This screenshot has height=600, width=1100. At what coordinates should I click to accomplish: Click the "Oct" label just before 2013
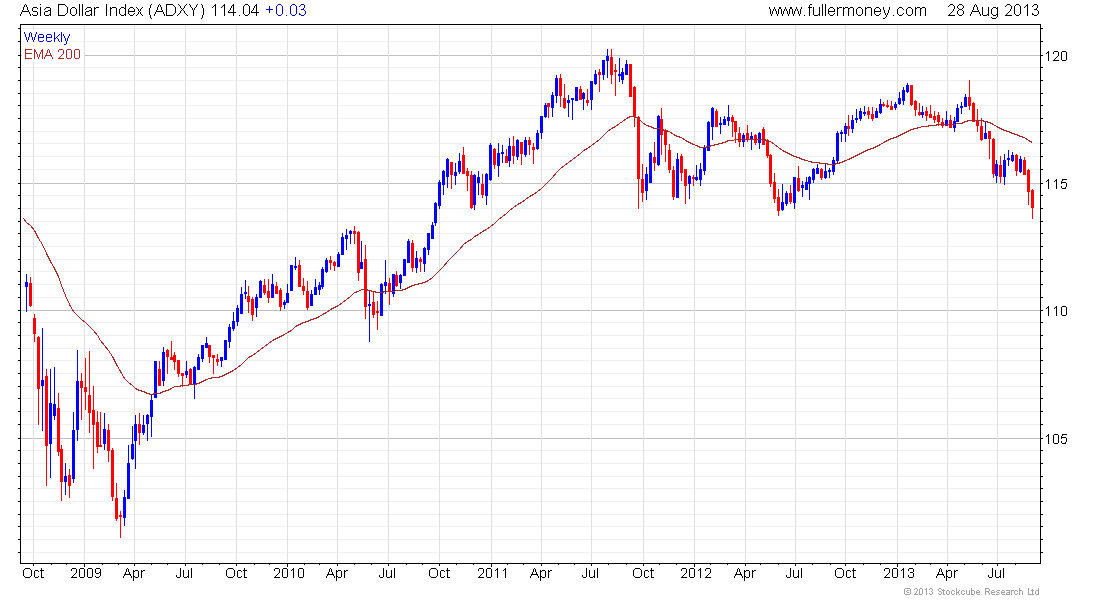coord(845,573)
